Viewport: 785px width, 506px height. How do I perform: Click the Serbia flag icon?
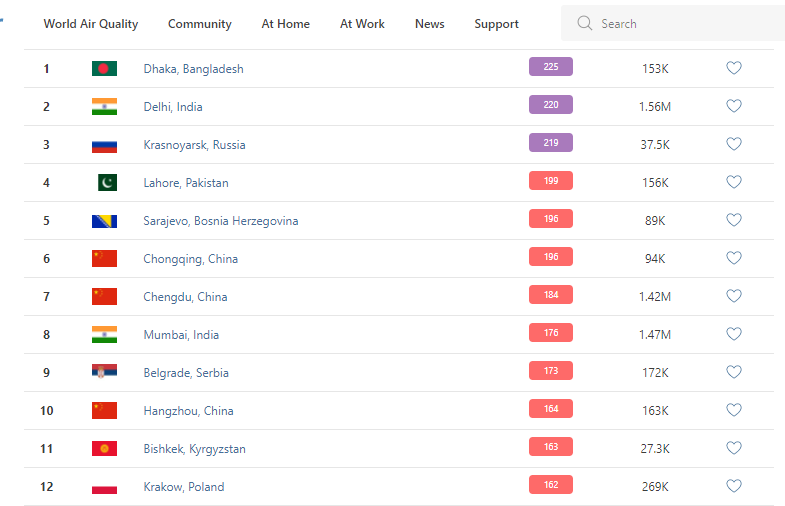click(104, 372)
